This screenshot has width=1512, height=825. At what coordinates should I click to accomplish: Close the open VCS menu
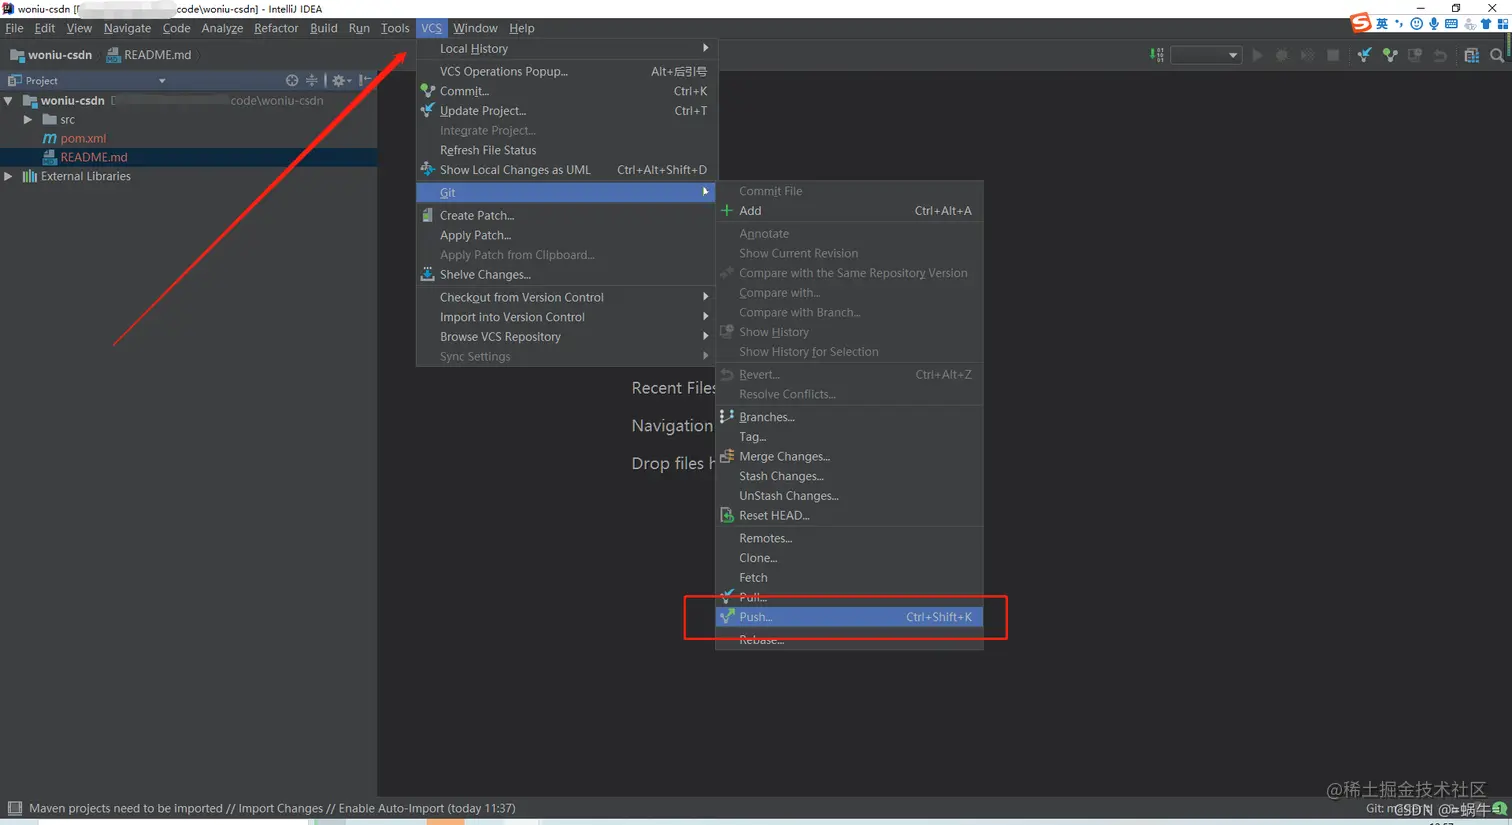[x=431, y=28]
